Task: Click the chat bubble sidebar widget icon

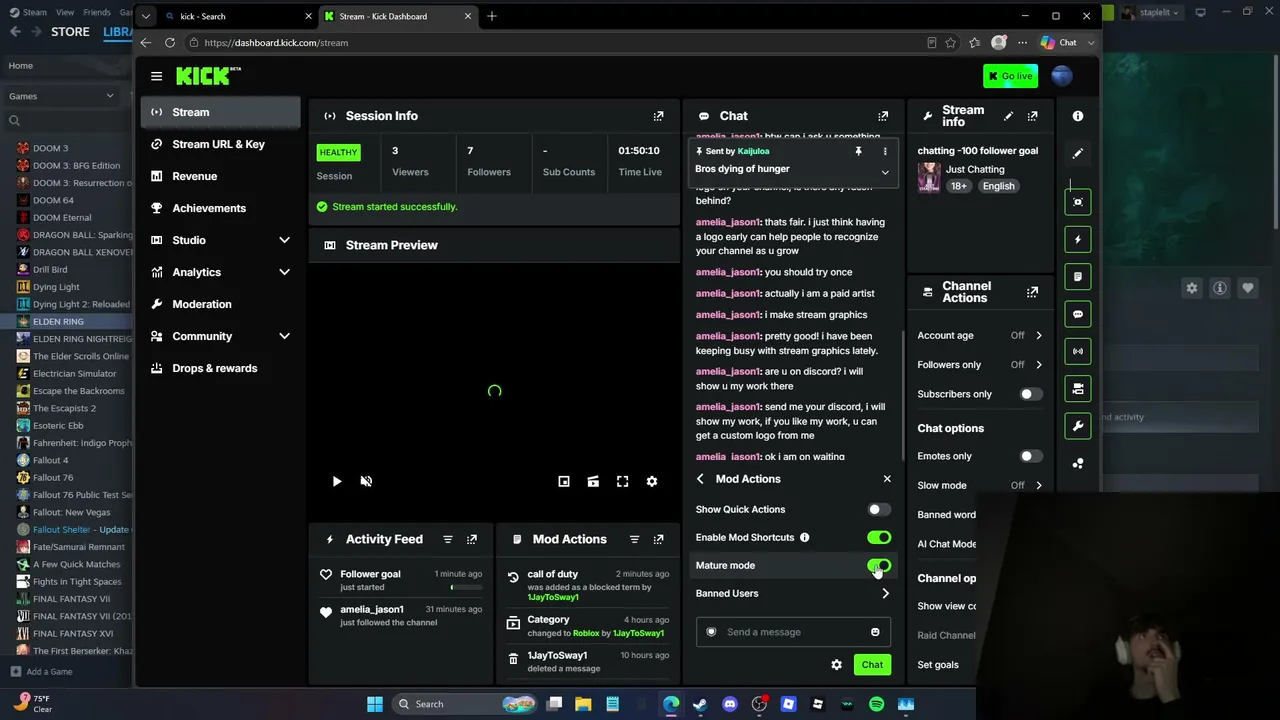Action: tap(1078, 314)
